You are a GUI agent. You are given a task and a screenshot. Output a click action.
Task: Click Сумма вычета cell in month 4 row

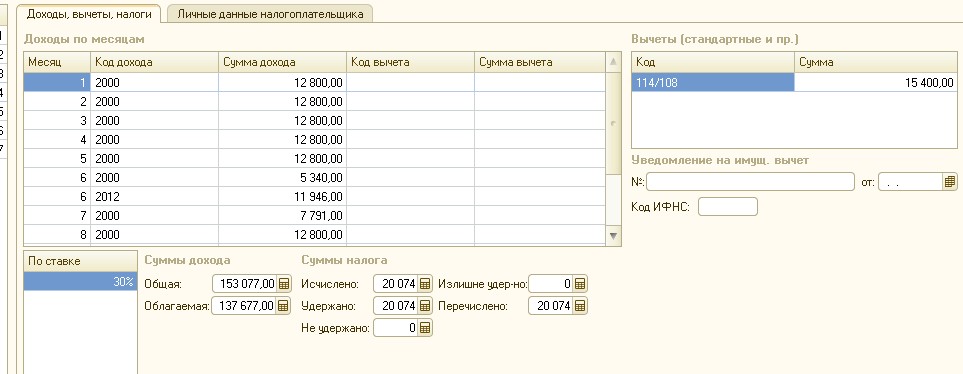[540, 139]
